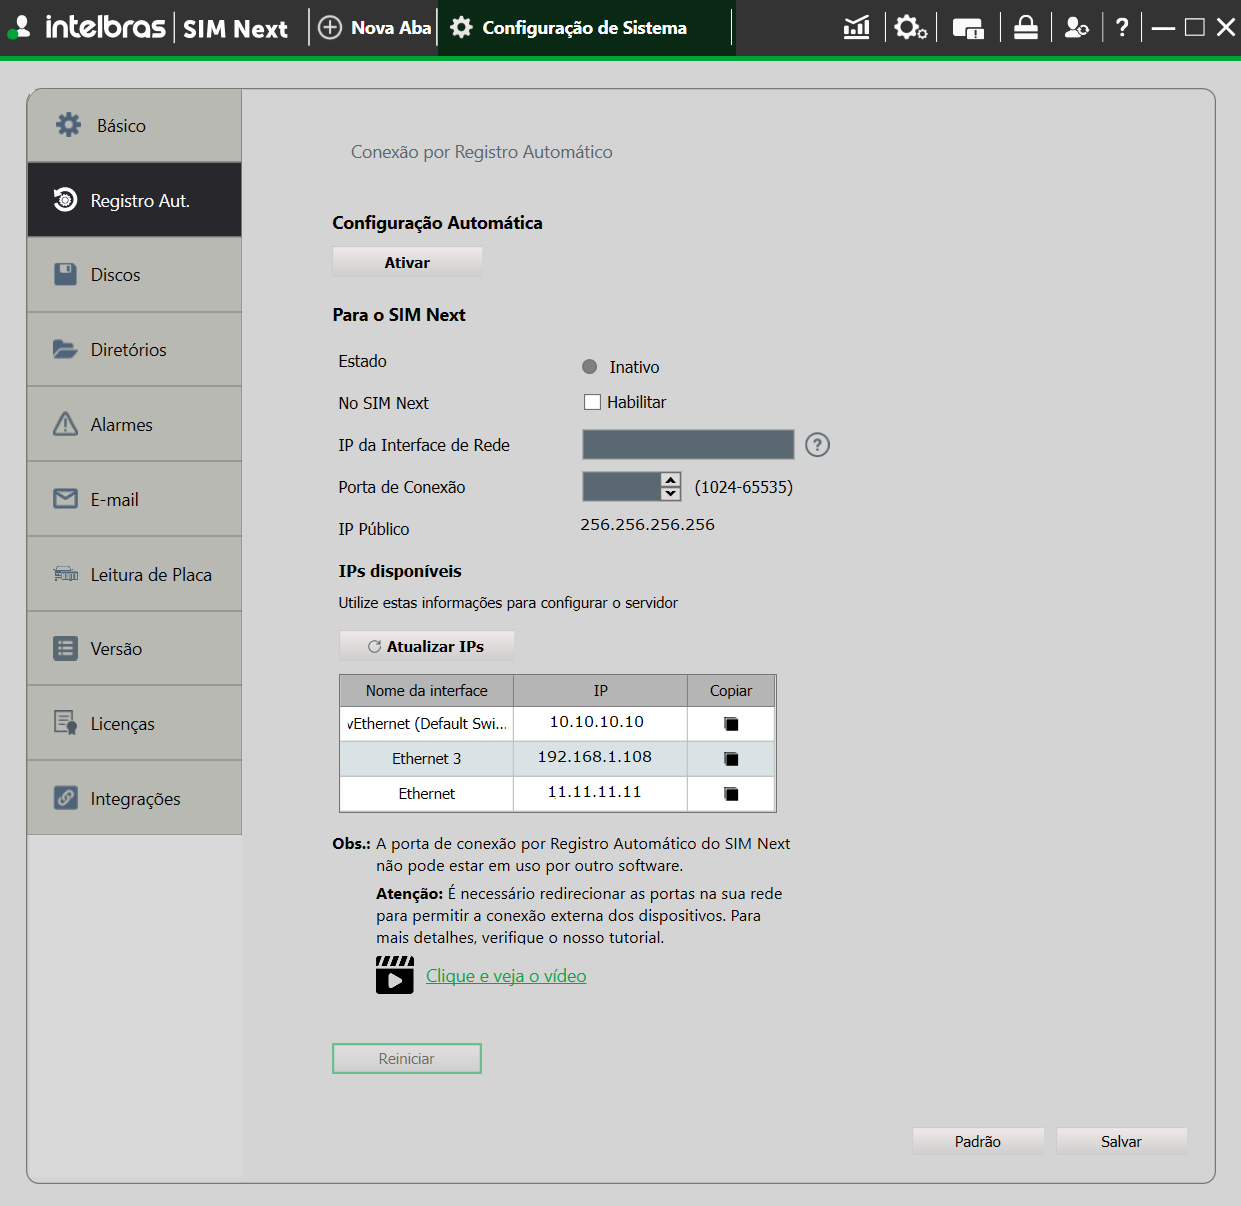Screen dimensions: 1241x1206
Task: Click the Padrão button
Action: (978, 1141)
